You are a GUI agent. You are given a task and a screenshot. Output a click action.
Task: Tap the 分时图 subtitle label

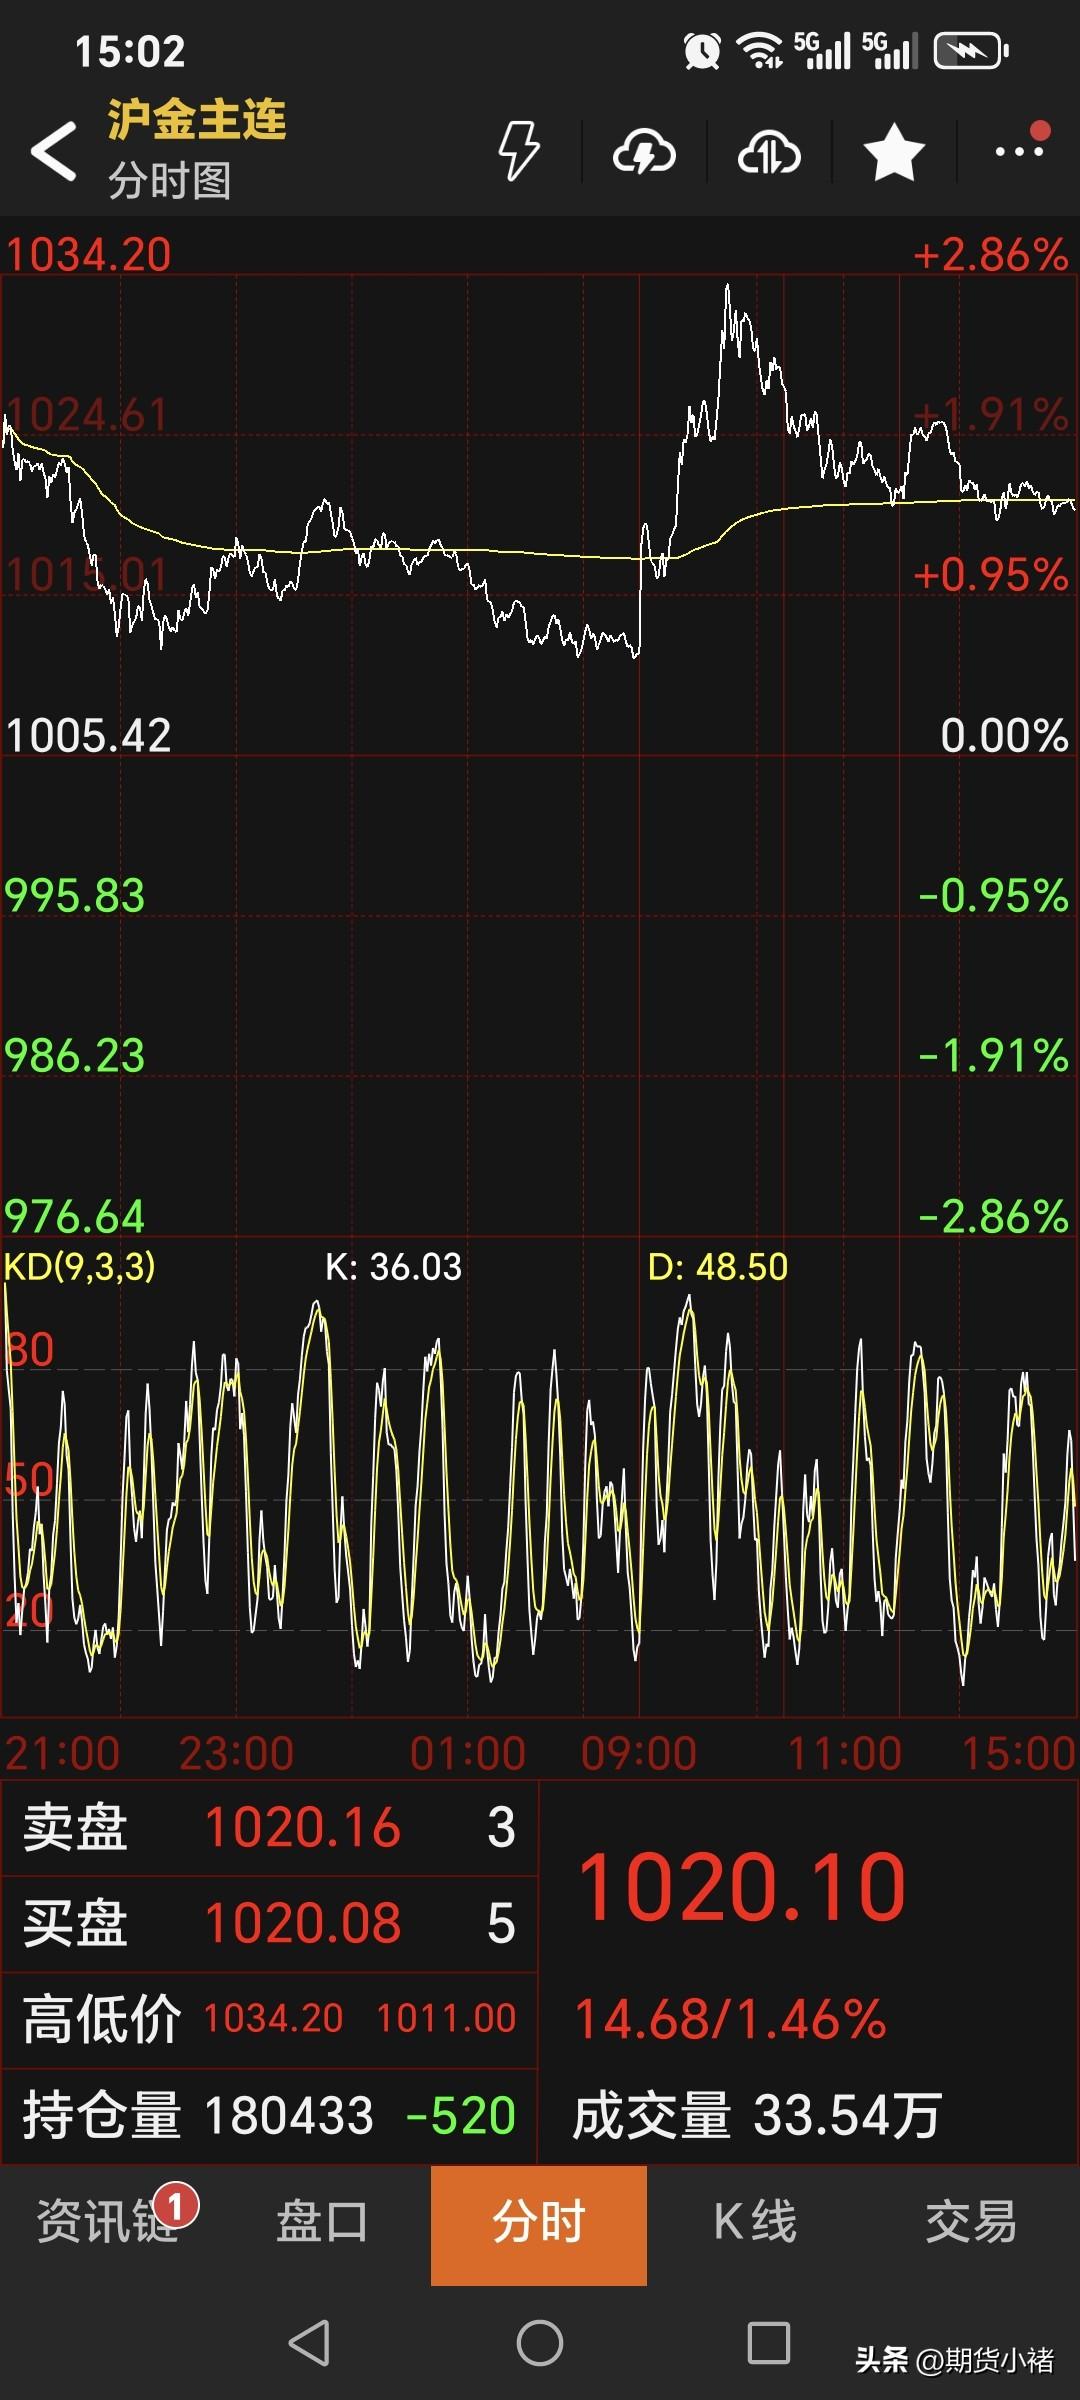coord(170,181)
